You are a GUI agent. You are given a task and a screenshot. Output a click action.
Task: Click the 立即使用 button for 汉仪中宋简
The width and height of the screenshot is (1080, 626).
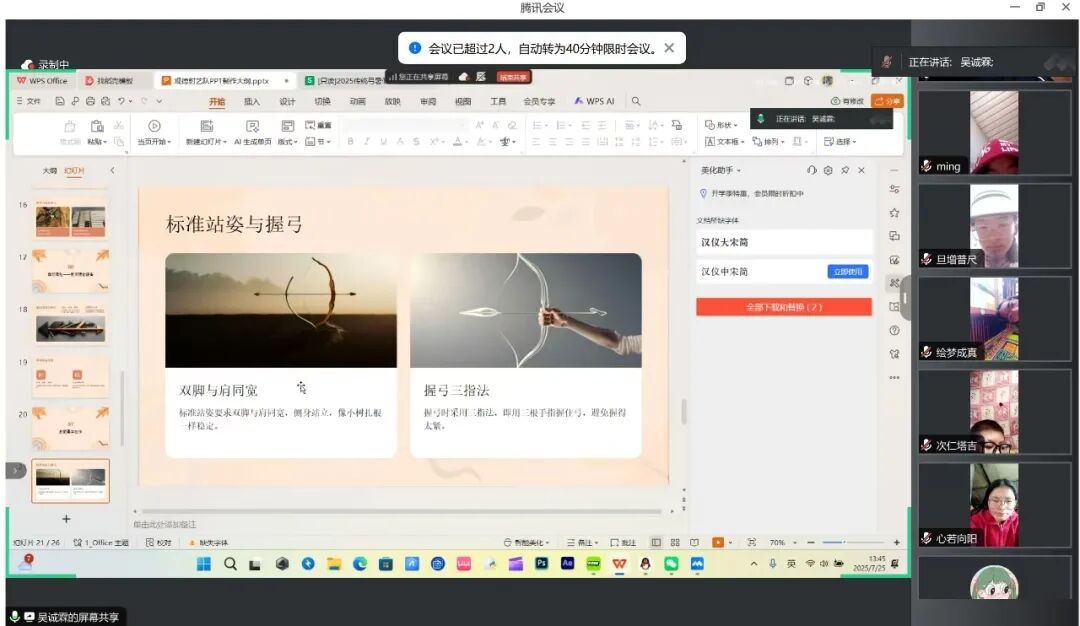click(x=848, y=271)
